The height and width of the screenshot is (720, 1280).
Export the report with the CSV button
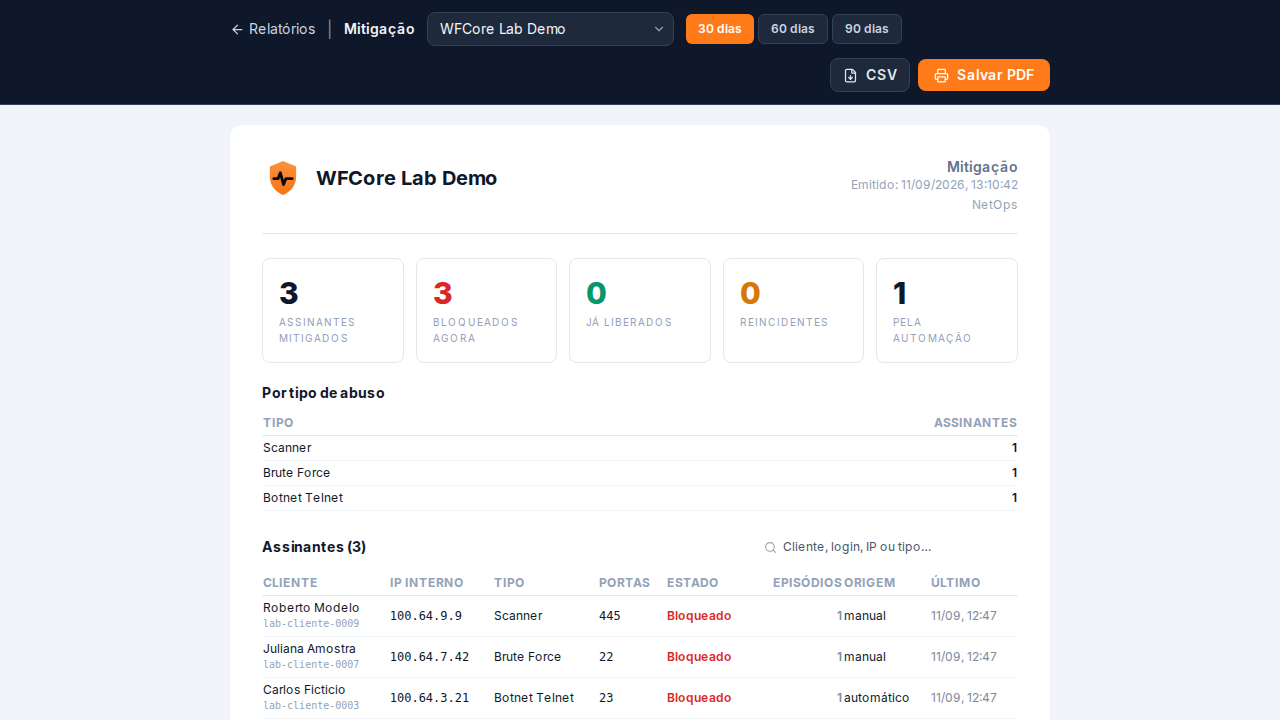click(870, 75)
